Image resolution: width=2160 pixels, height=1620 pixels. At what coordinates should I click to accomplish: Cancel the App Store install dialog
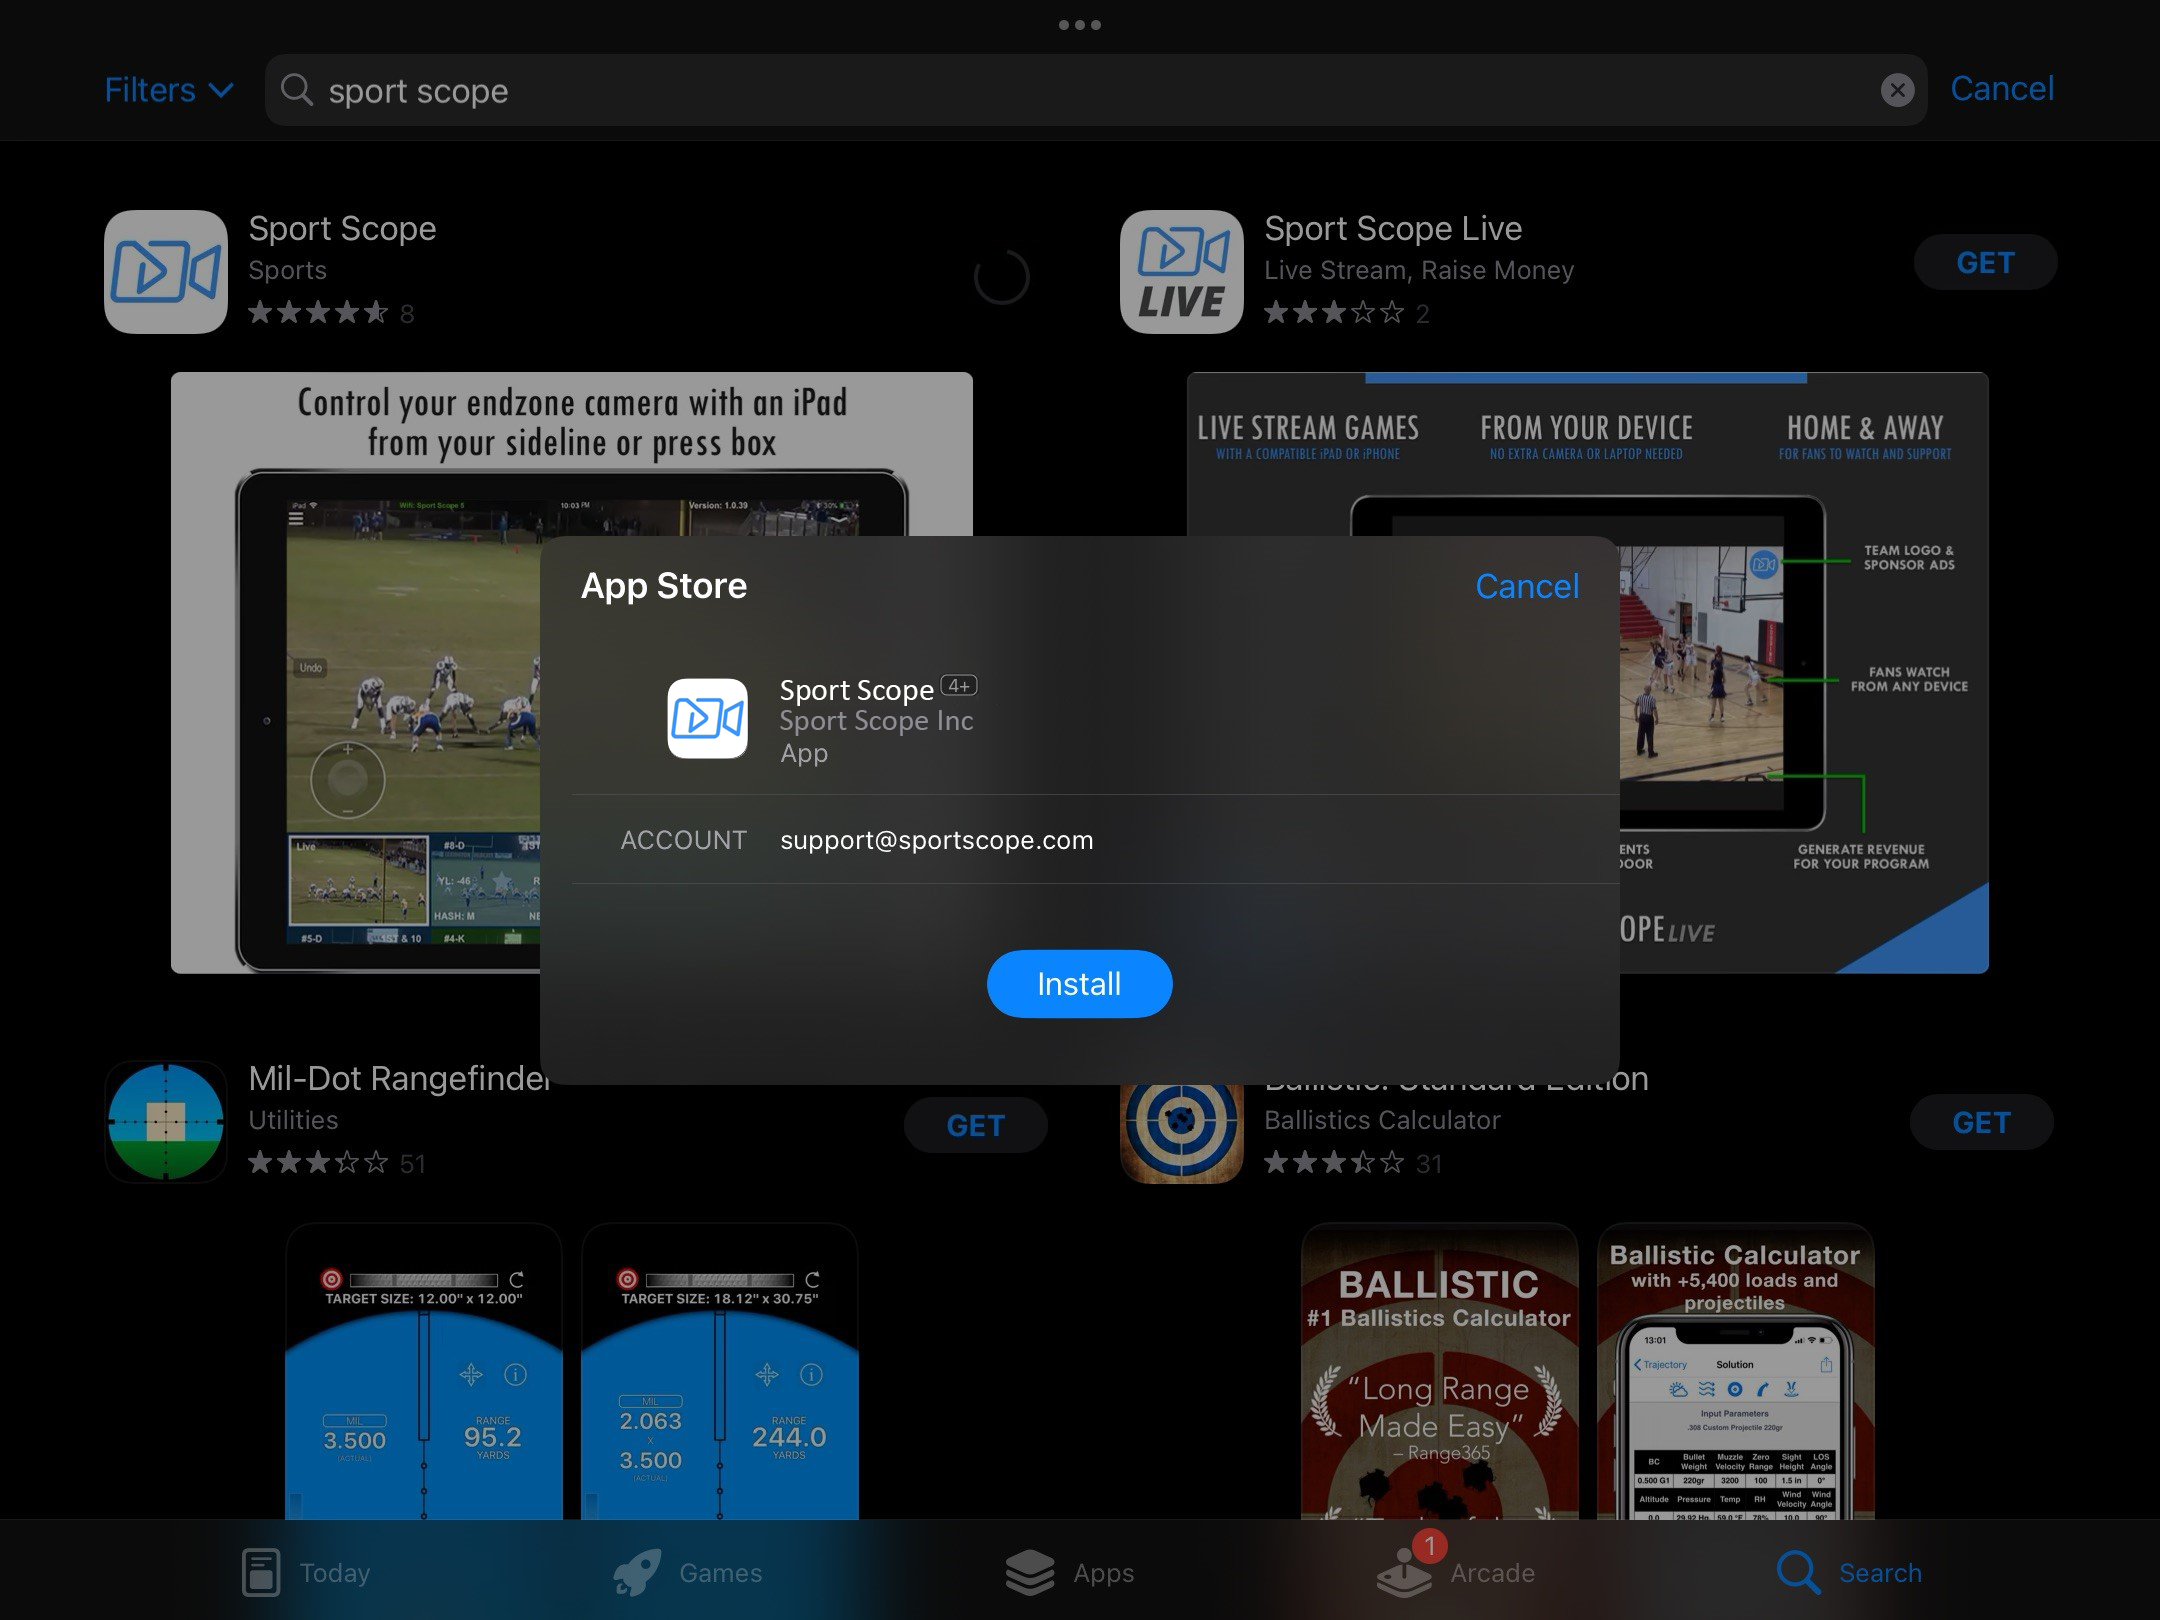1526,586
